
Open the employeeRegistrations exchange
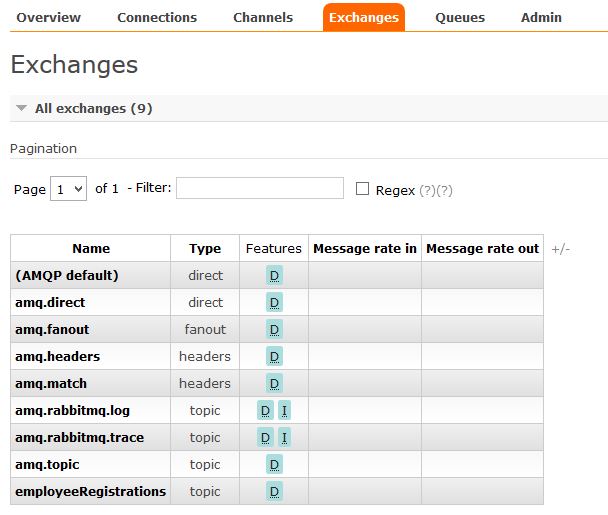(90, 491)
